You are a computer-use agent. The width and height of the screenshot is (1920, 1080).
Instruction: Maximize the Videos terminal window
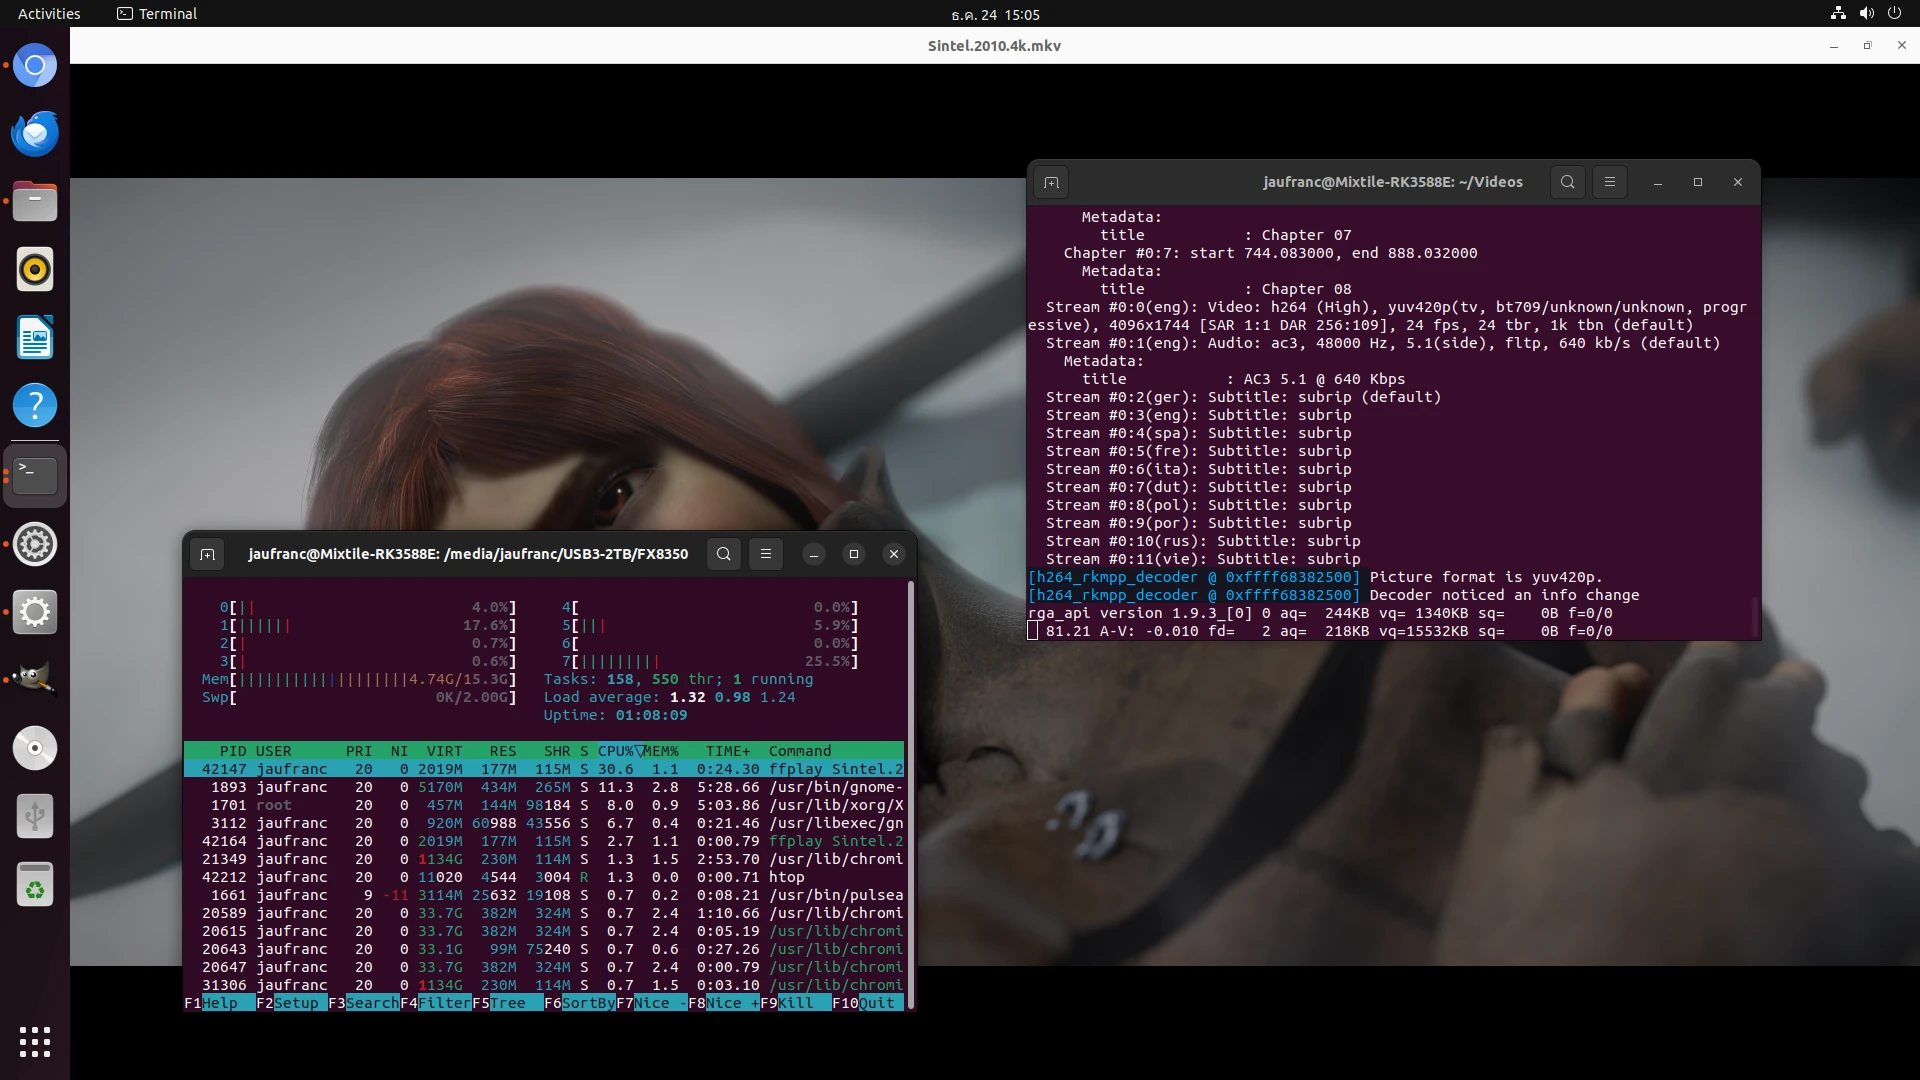[1697, 182]
